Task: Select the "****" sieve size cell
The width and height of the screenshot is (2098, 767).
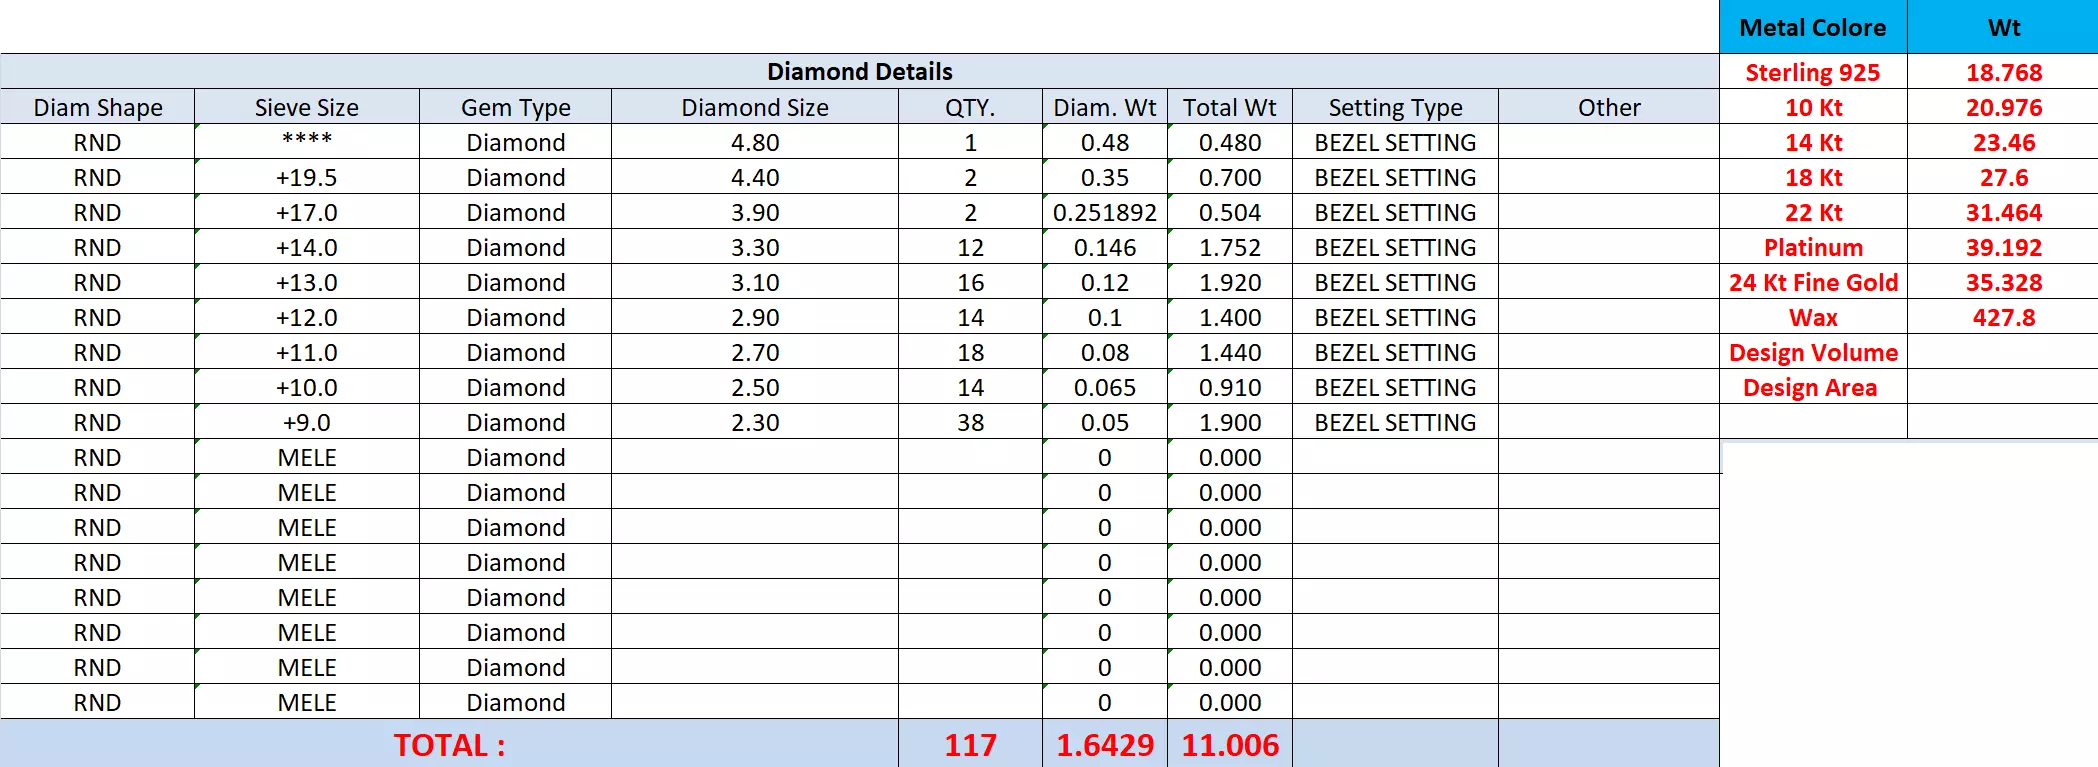Action: (307, 140)
